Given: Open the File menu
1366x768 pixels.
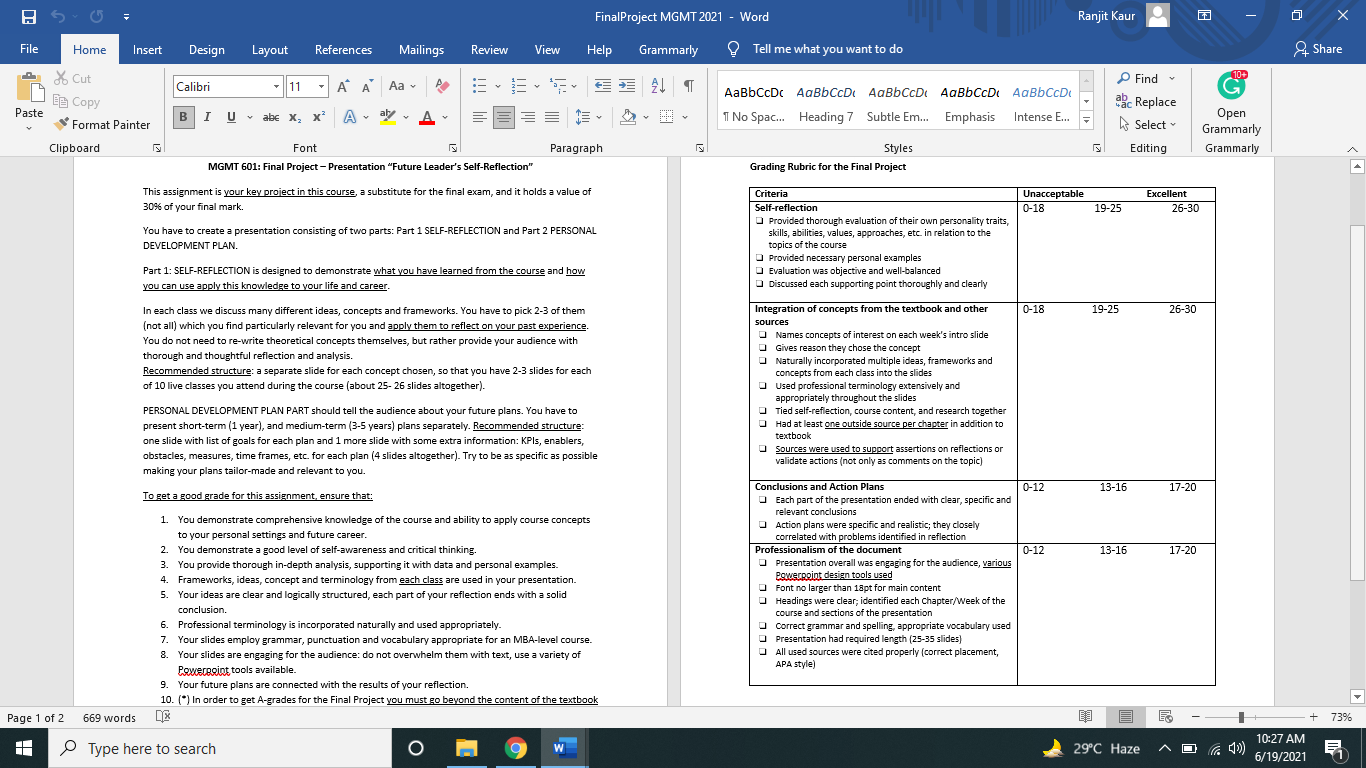Looking at the screenshot, I should tap(29, 50).
